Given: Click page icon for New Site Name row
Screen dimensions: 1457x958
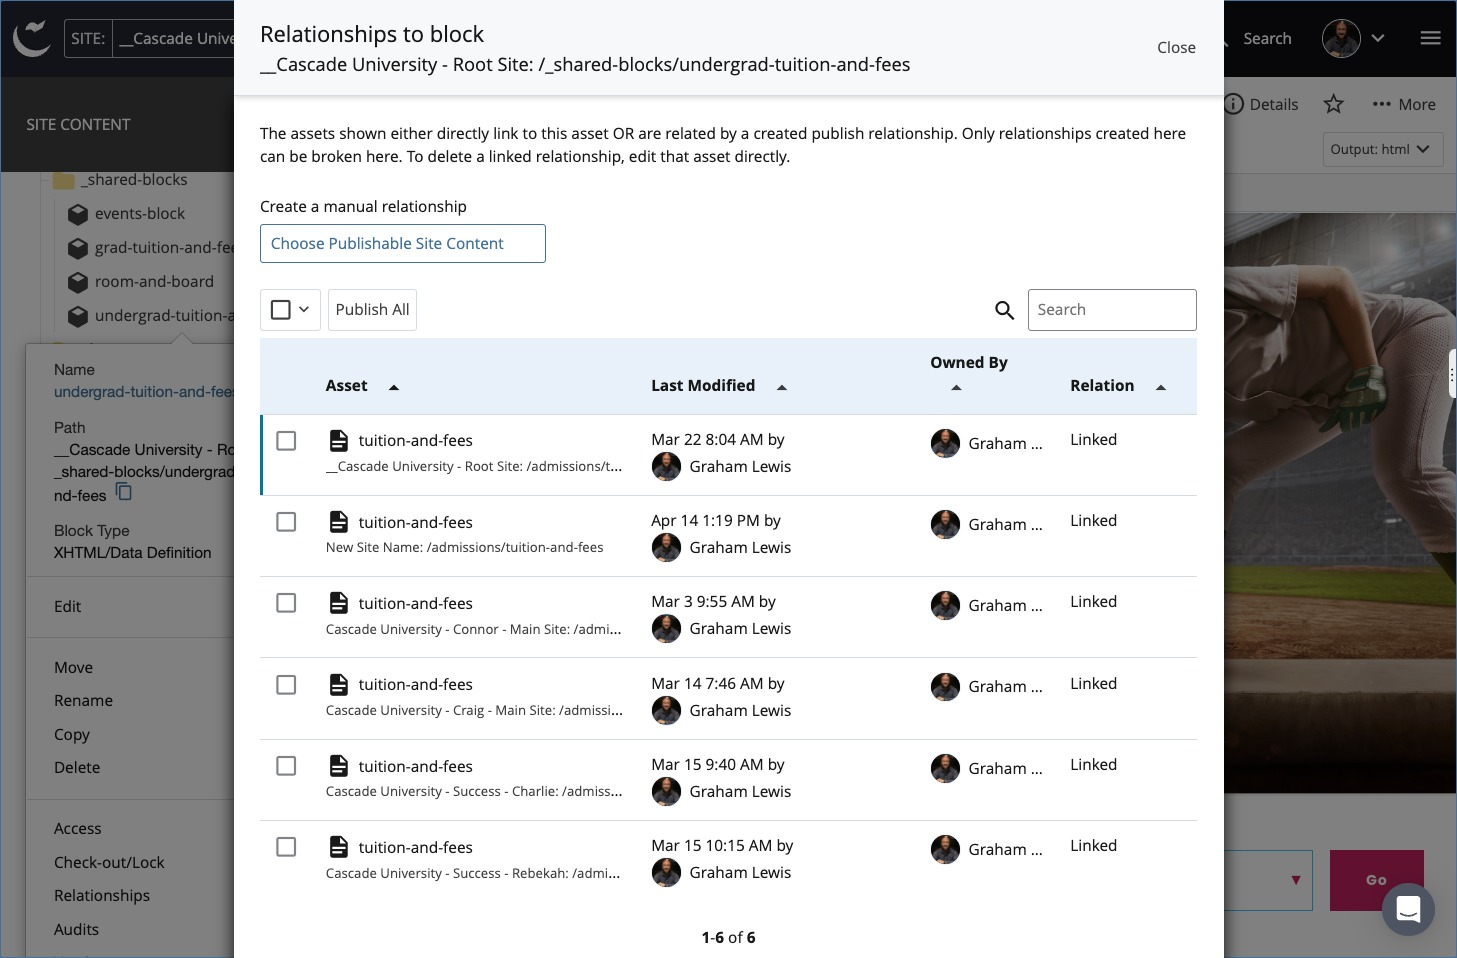Looking at the screenshot, I should tap(339, 522).
